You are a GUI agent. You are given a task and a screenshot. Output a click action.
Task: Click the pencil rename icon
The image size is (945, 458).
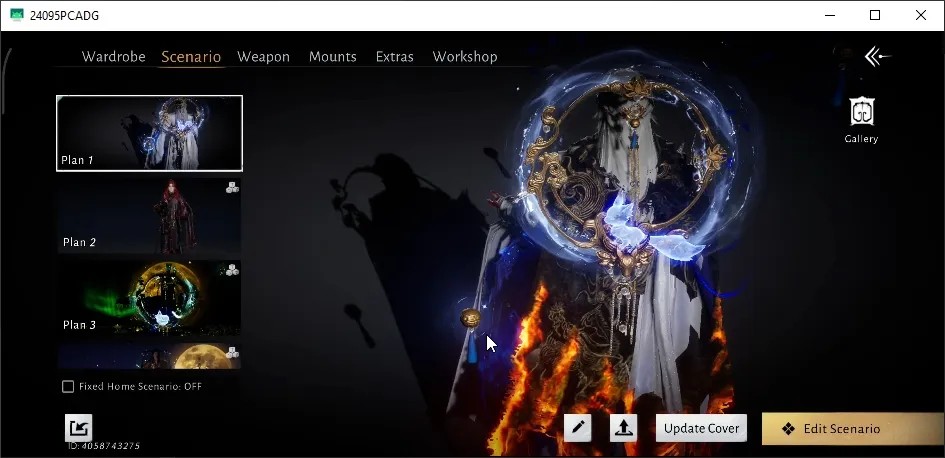[x=577, y=428]
